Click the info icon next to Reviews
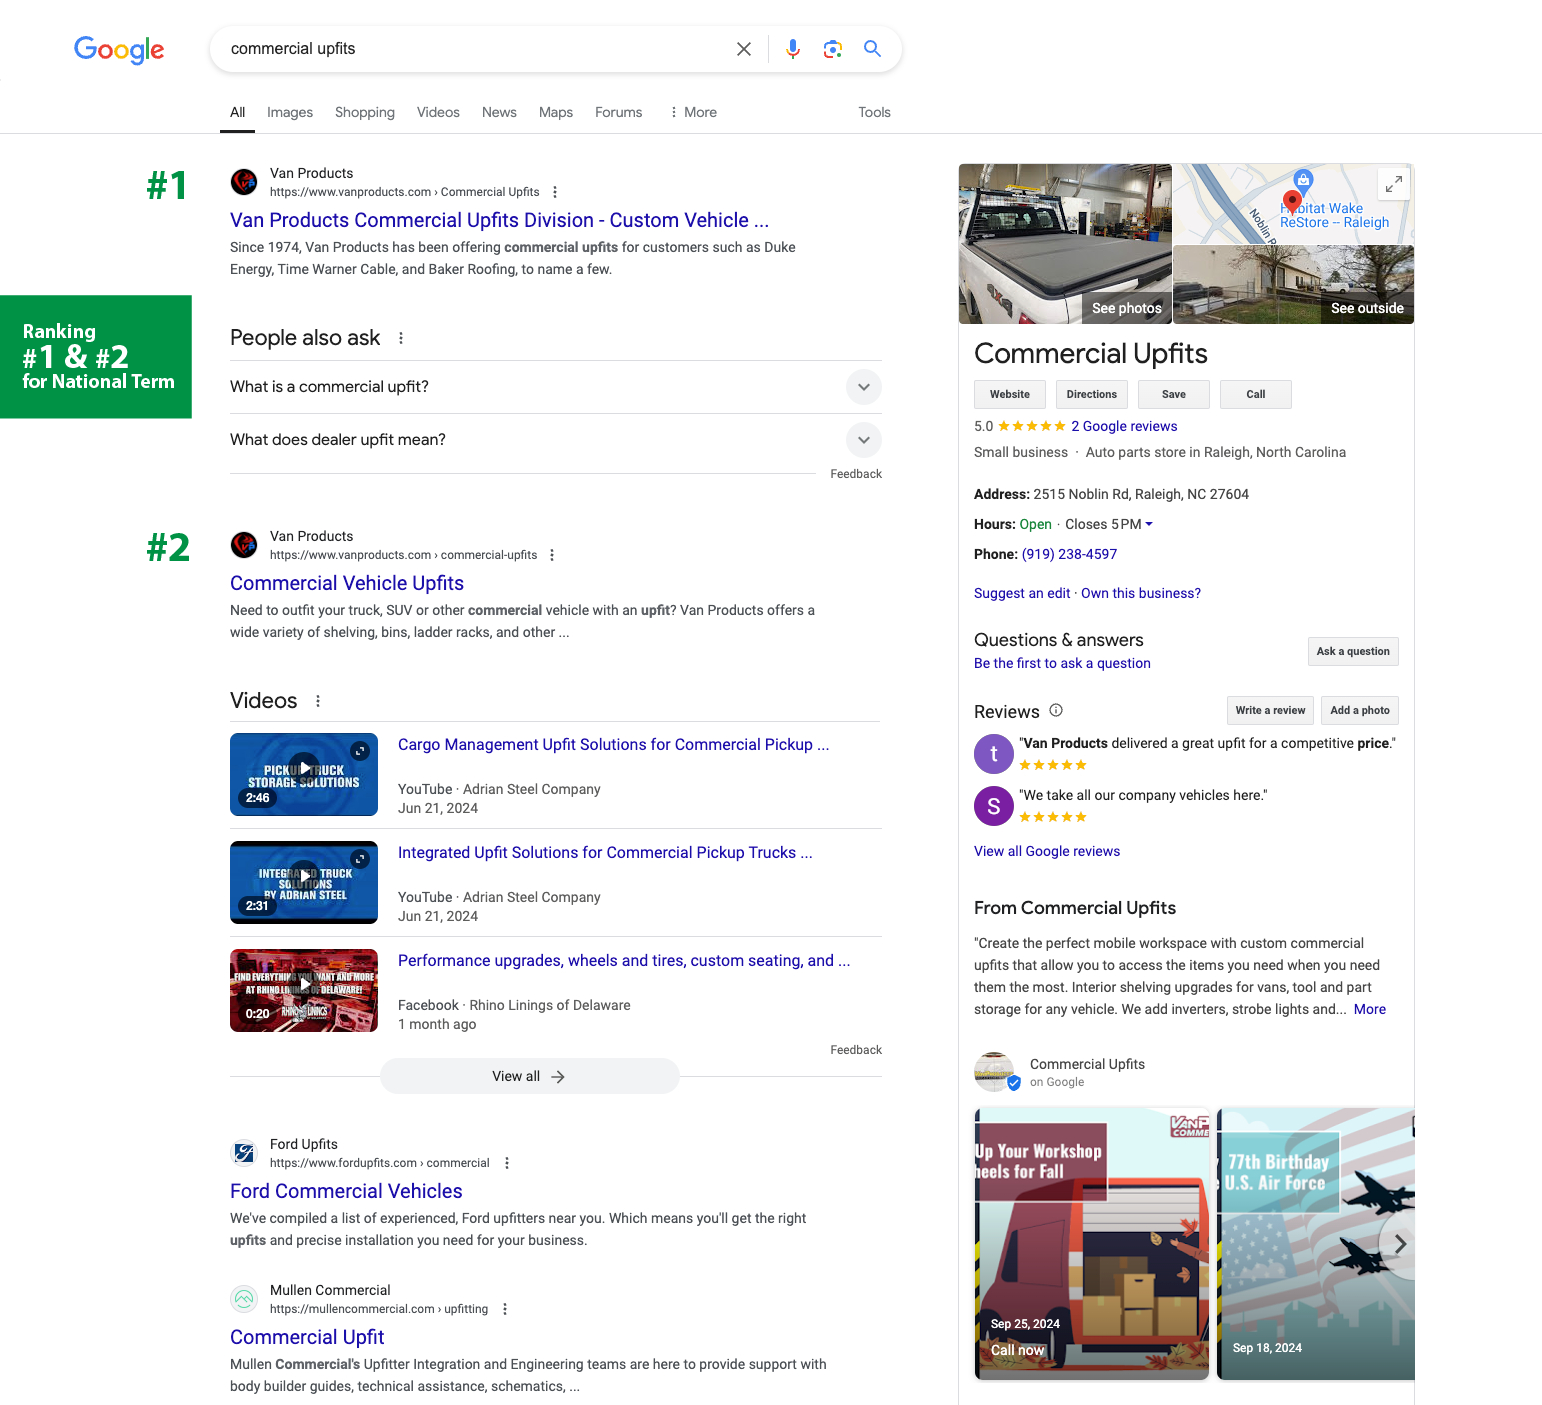 [x=1056, y=711]
